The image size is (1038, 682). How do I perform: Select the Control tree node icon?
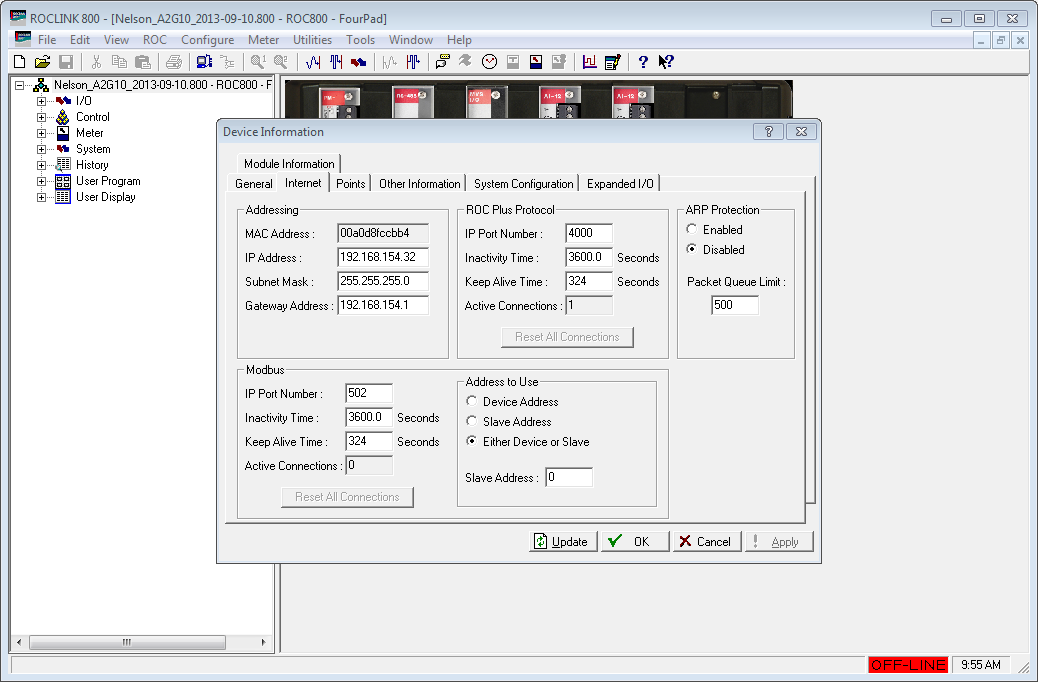pyautogui.click(x=63, y=117)
